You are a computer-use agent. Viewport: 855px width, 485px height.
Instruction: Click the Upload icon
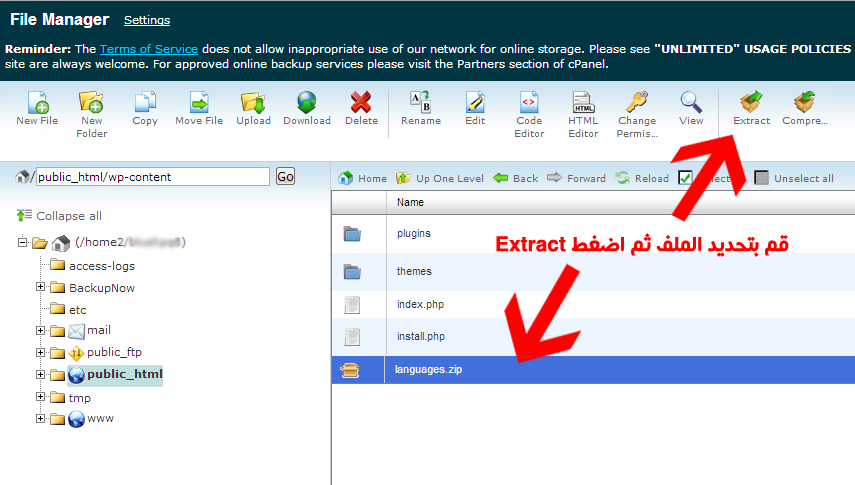(253, 103)
